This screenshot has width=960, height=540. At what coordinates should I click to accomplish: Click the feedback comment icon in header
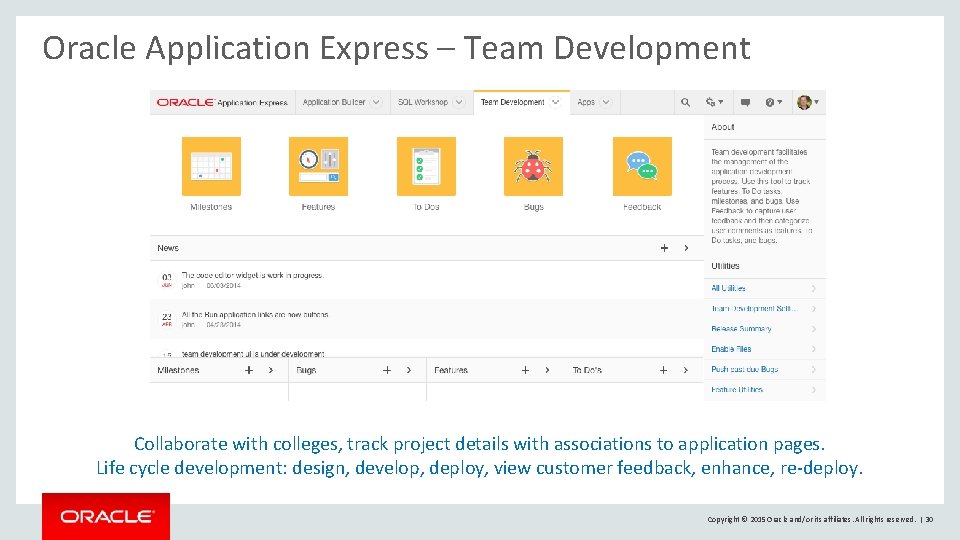(745, 102)
